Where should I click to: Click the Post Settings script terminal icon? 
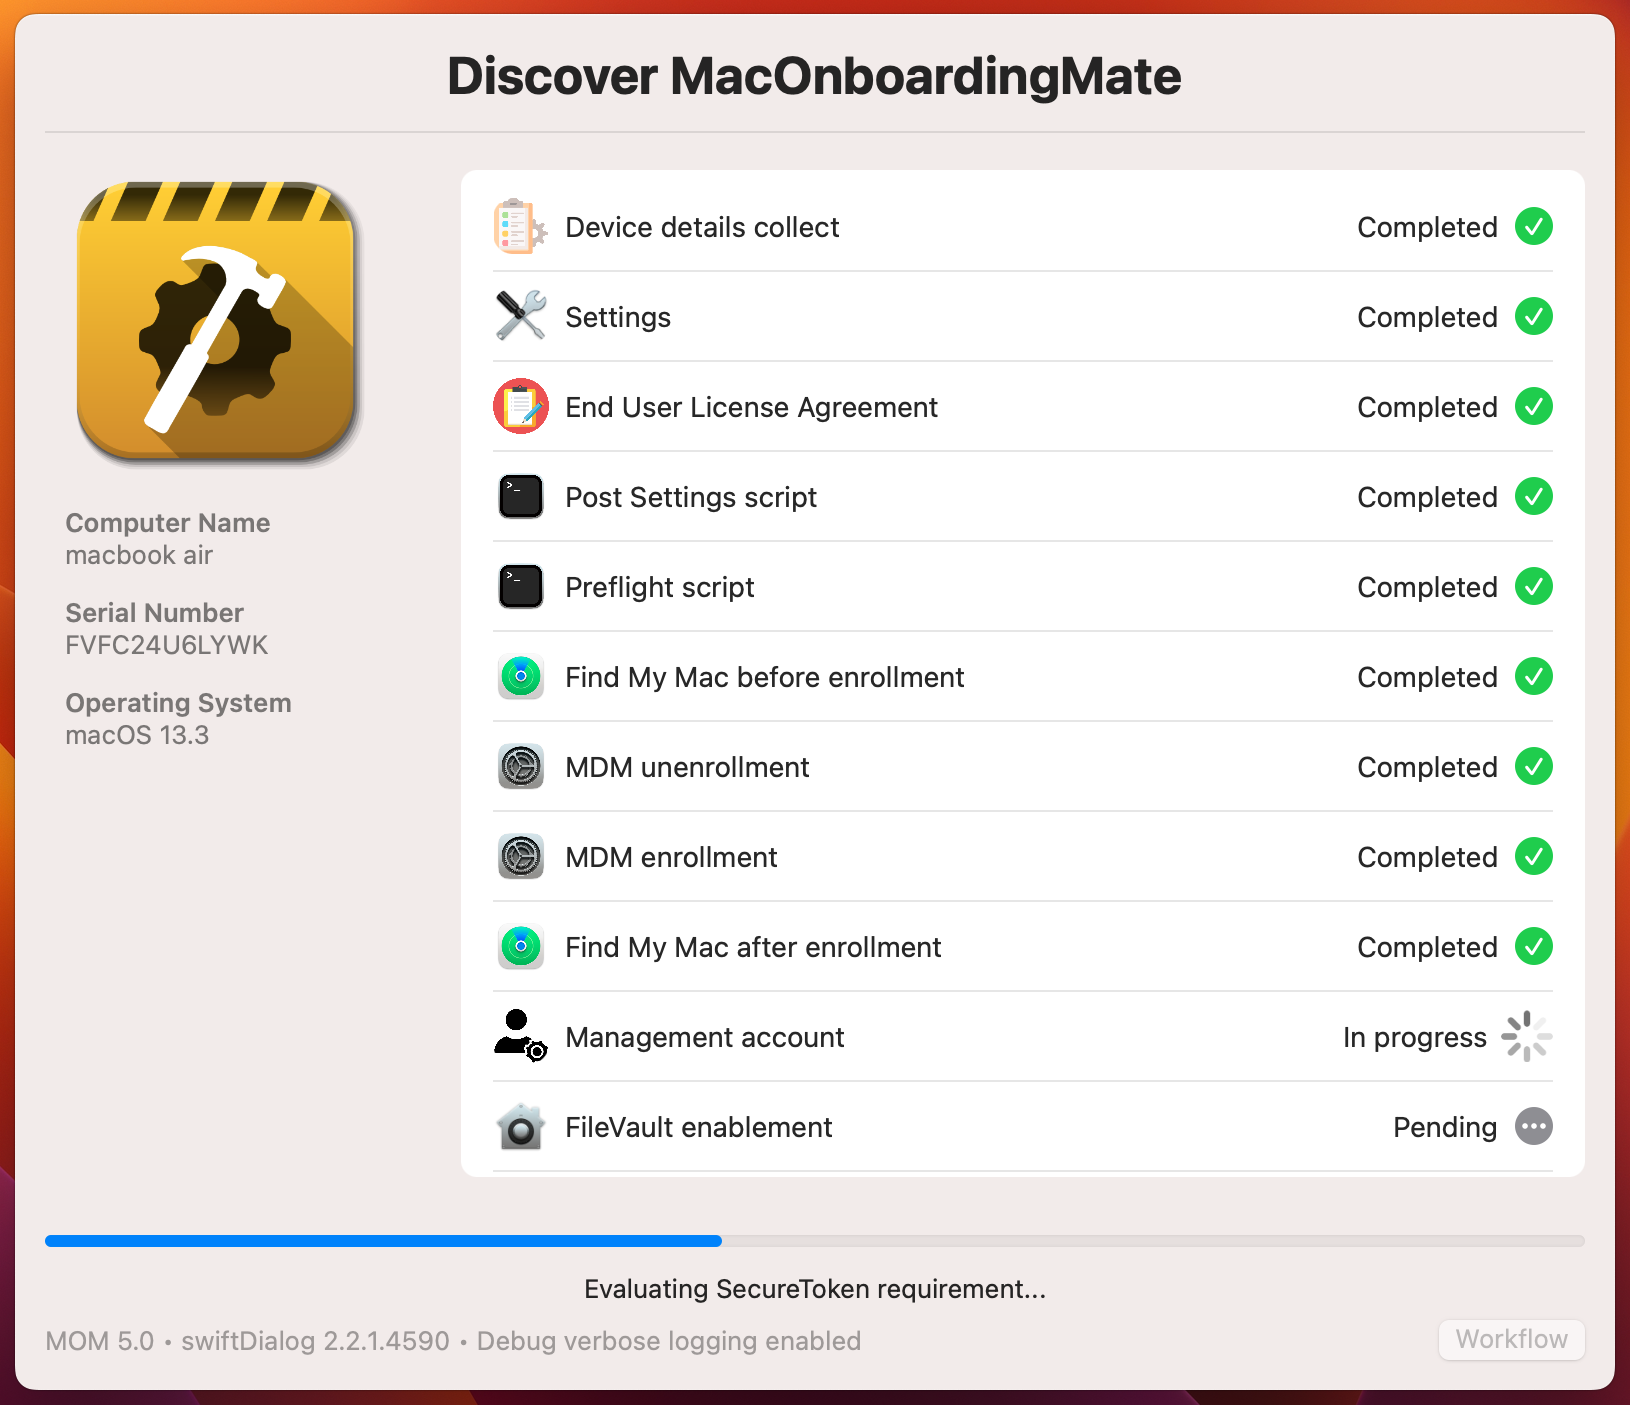pos(520,497)
